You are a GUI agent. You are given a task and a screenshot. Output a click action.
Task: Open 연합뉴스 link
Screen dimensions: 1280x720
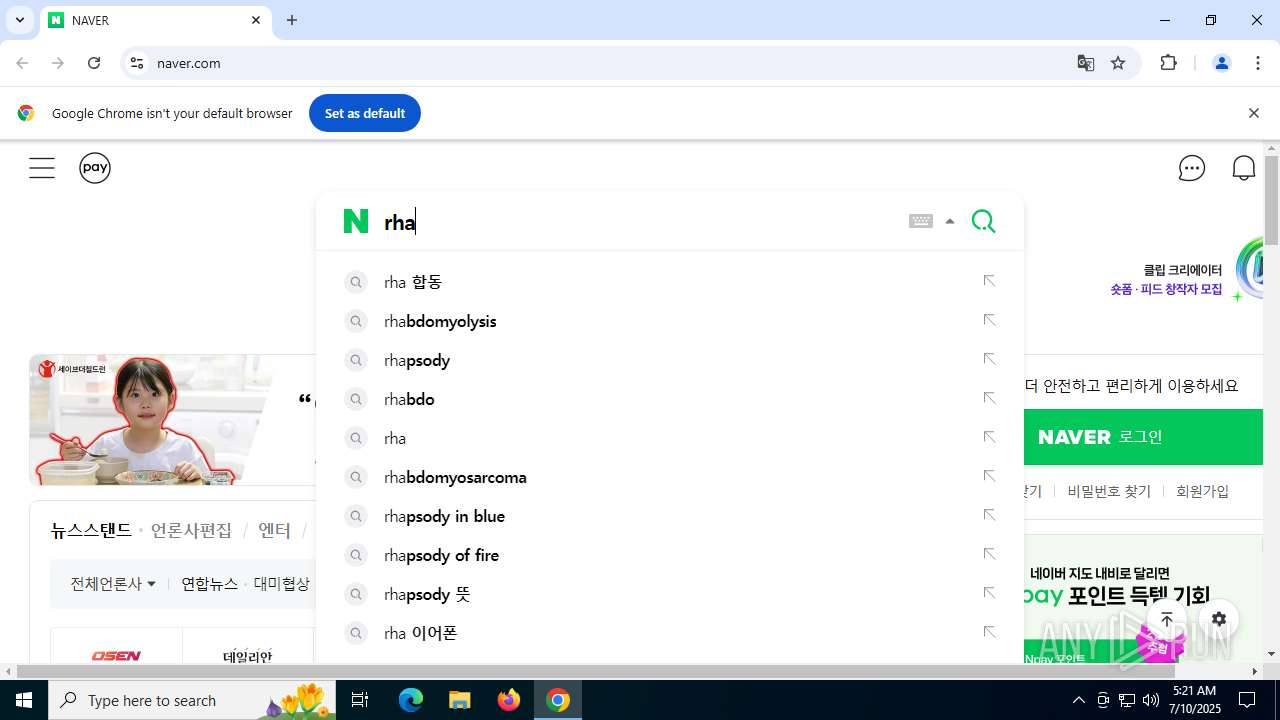(209, 583)
